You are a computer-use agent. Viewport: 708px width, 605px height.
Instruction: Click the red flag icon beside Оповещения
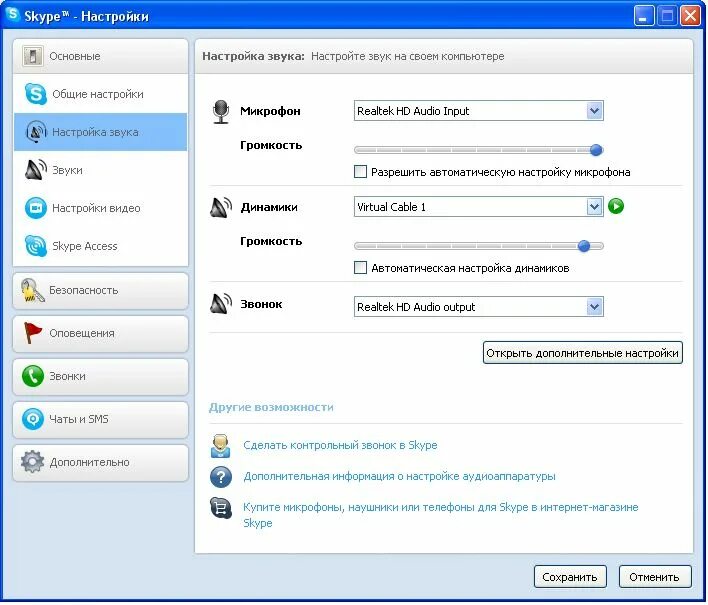[x=33, y=333]
